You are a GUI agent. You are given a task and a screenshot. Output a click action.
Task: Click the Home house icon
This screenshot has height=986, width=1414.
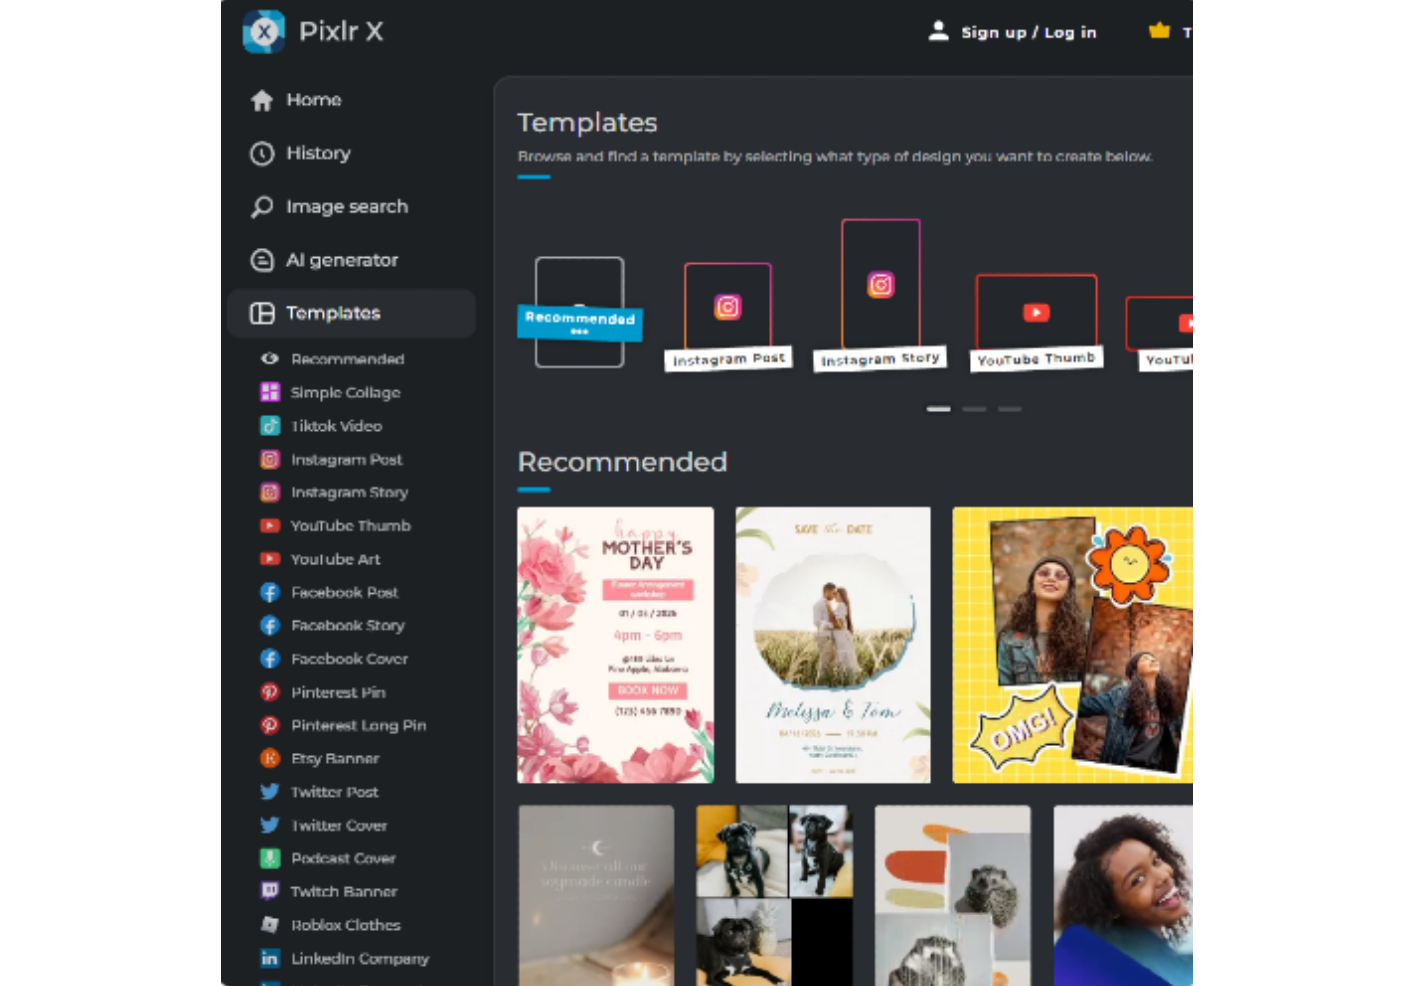[x=262, y=100]
